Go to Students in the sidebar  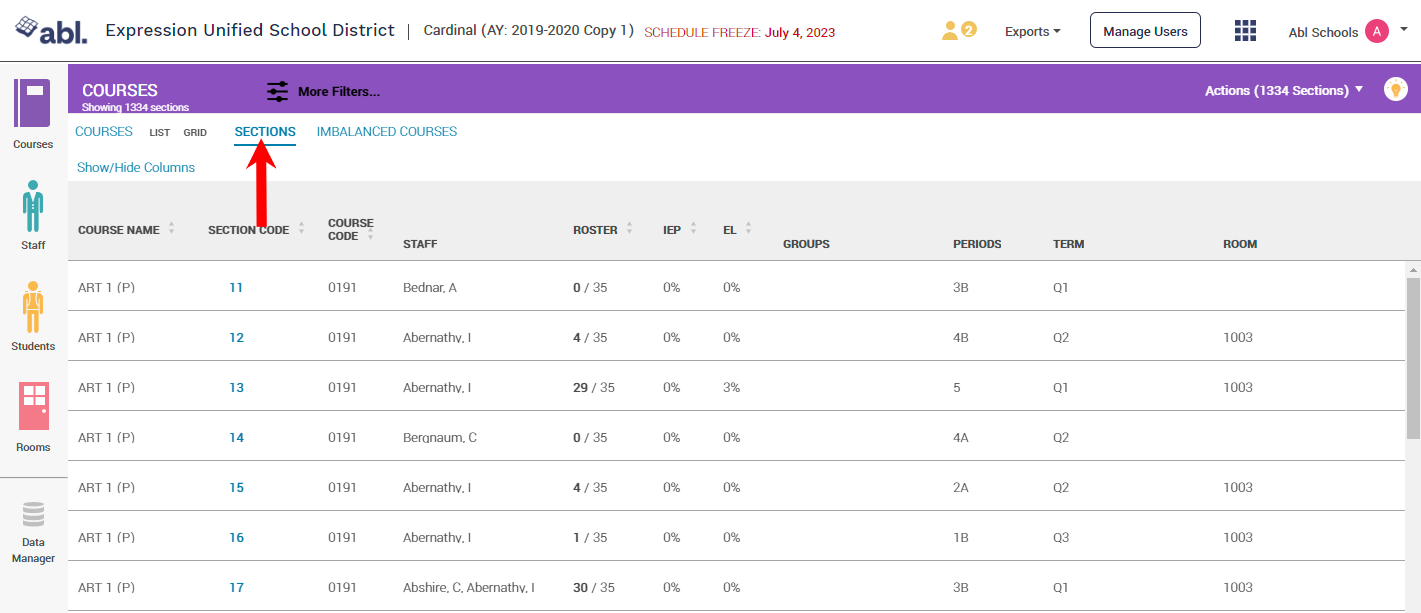(x=33, y=307)
